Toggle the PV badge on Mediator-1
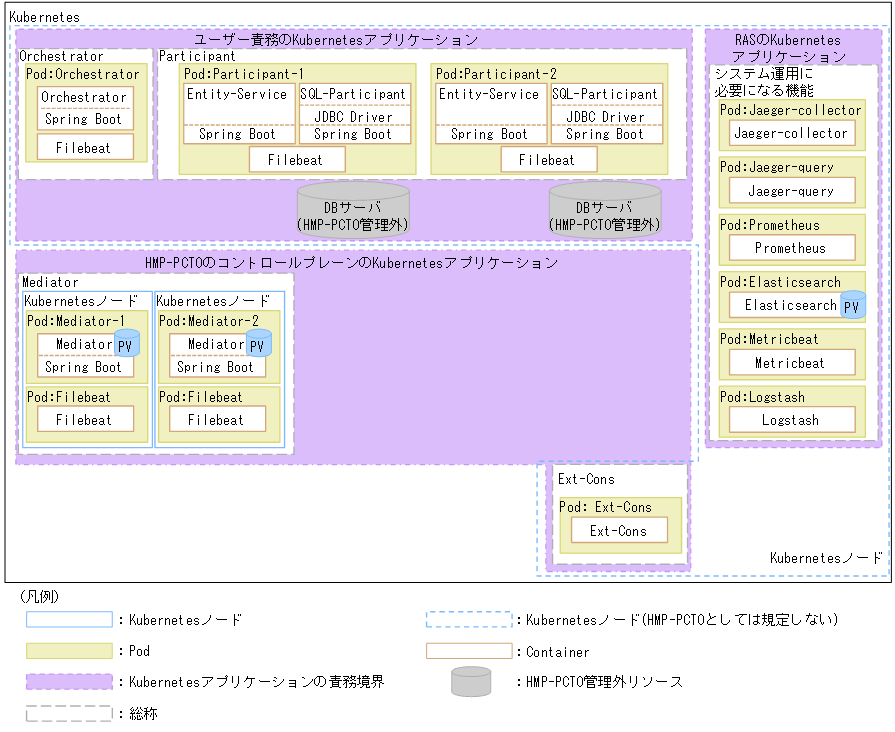This screenshot has width=895, height=732. 128,344
